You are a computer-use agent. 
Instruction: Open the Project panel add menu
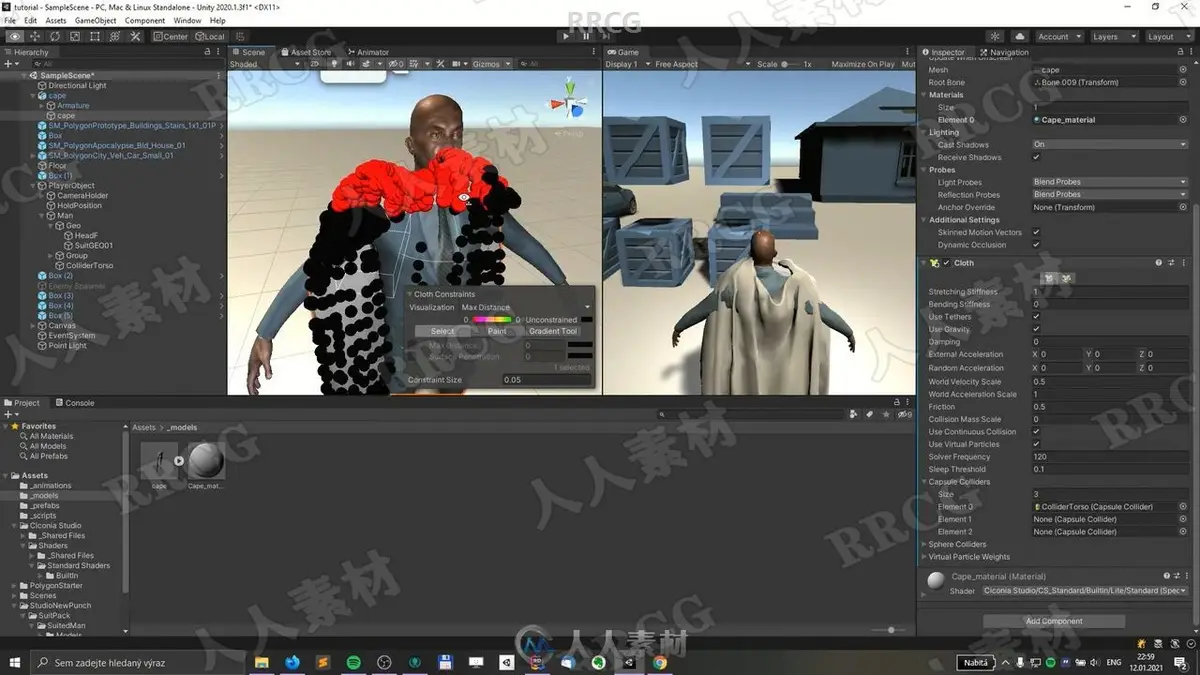pos(11,414)
